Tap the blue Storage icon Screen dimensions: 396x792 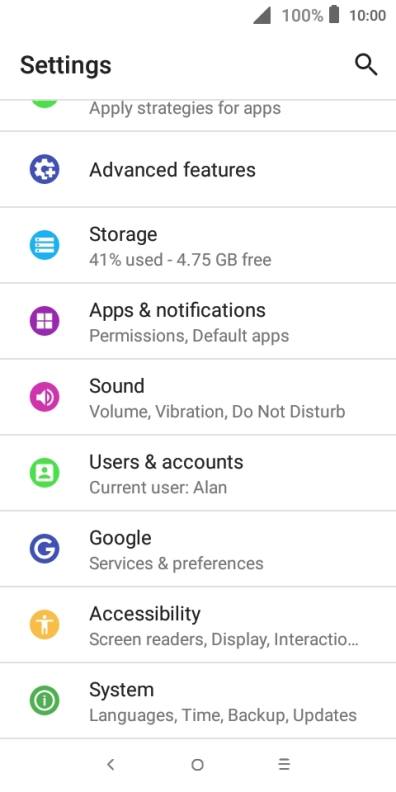click(44, 245)
